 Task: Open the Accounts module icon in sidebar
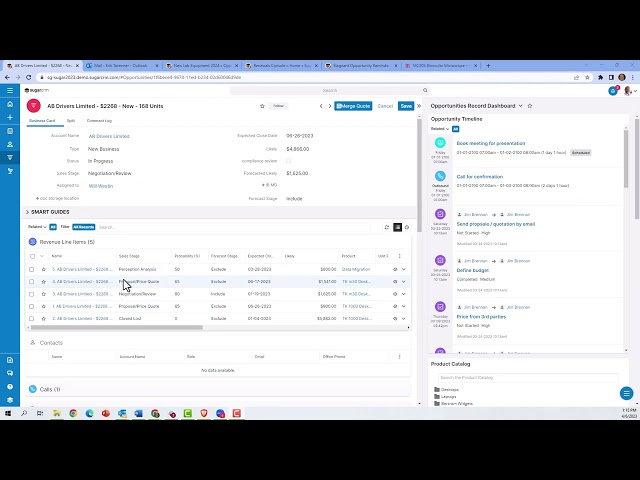pos(10,131)
